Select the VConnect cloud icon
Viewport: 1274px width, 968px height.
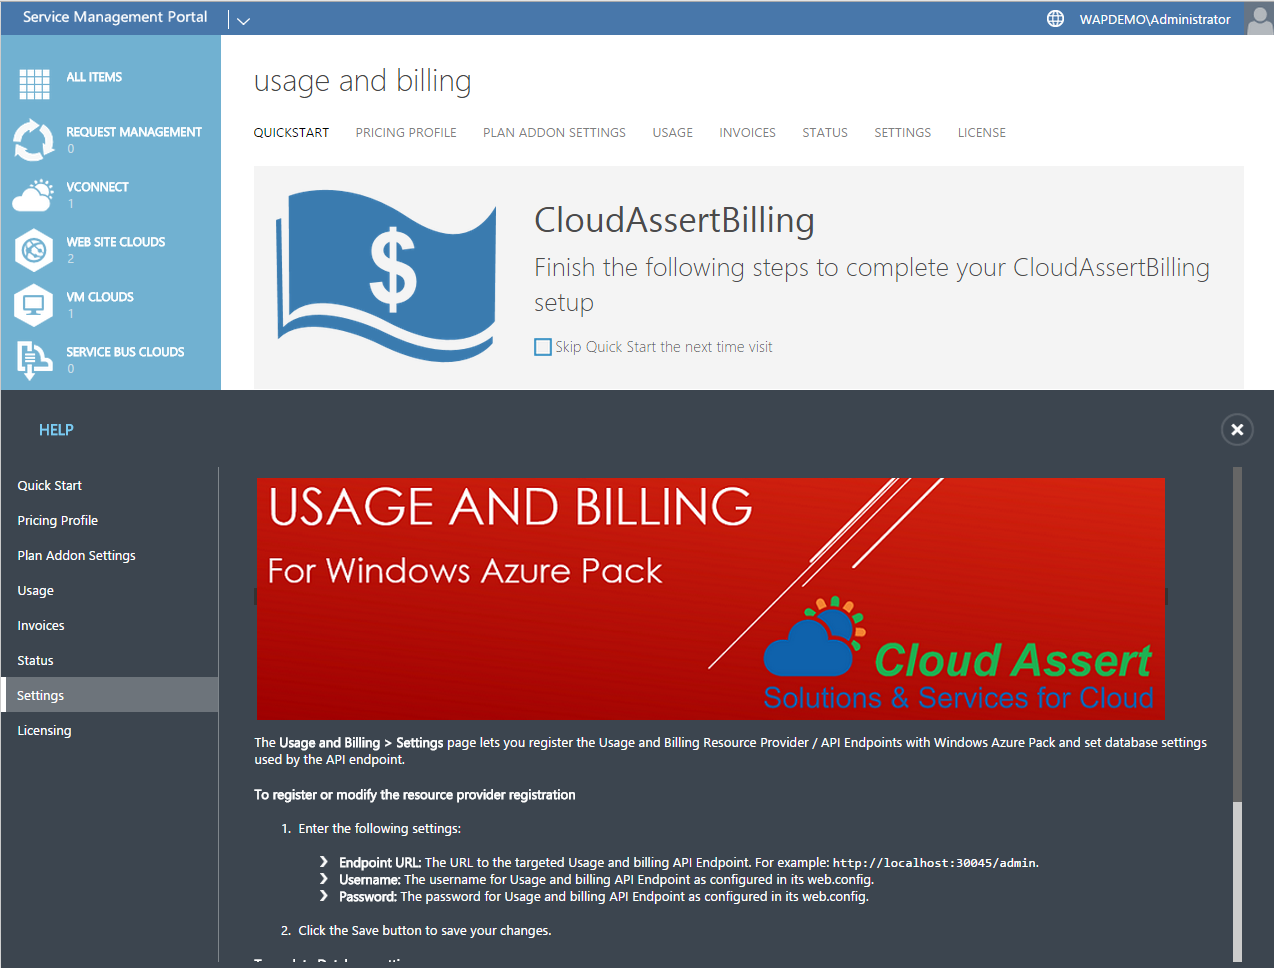click(x=33, y=194)
